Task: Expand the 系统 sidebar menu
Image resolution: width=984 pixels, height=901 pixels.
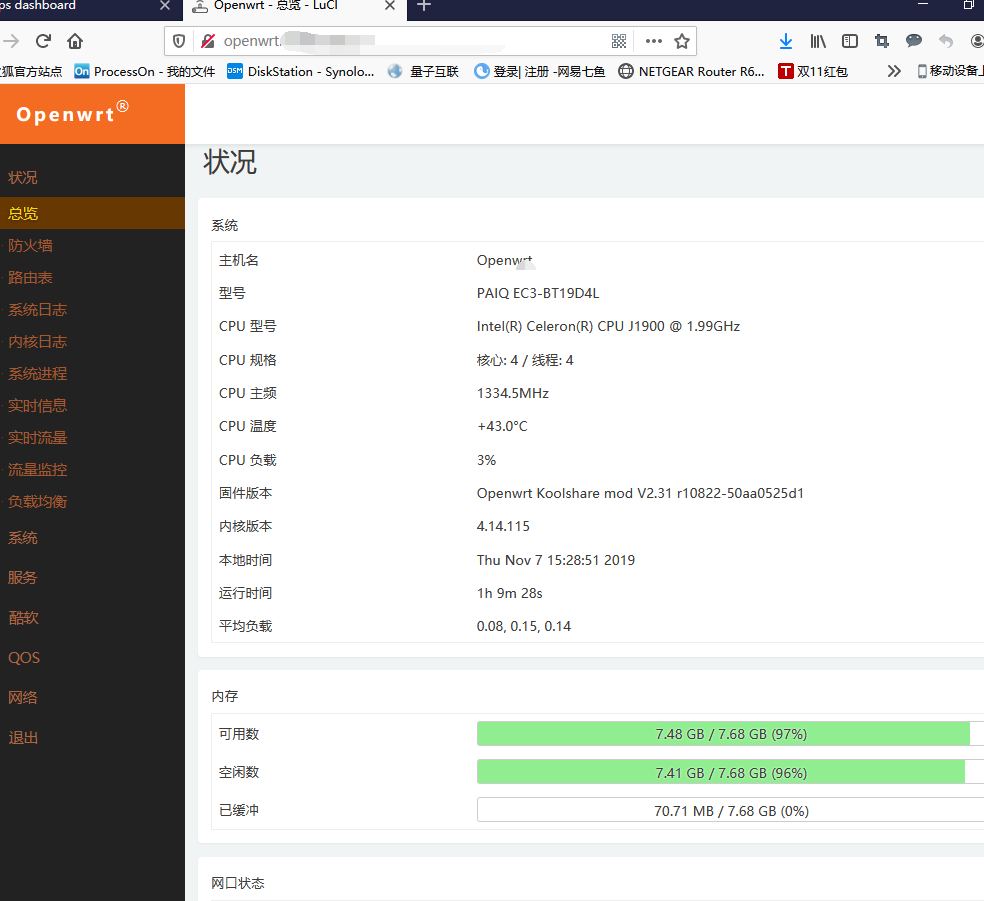Action: click(x=23, y=538)
